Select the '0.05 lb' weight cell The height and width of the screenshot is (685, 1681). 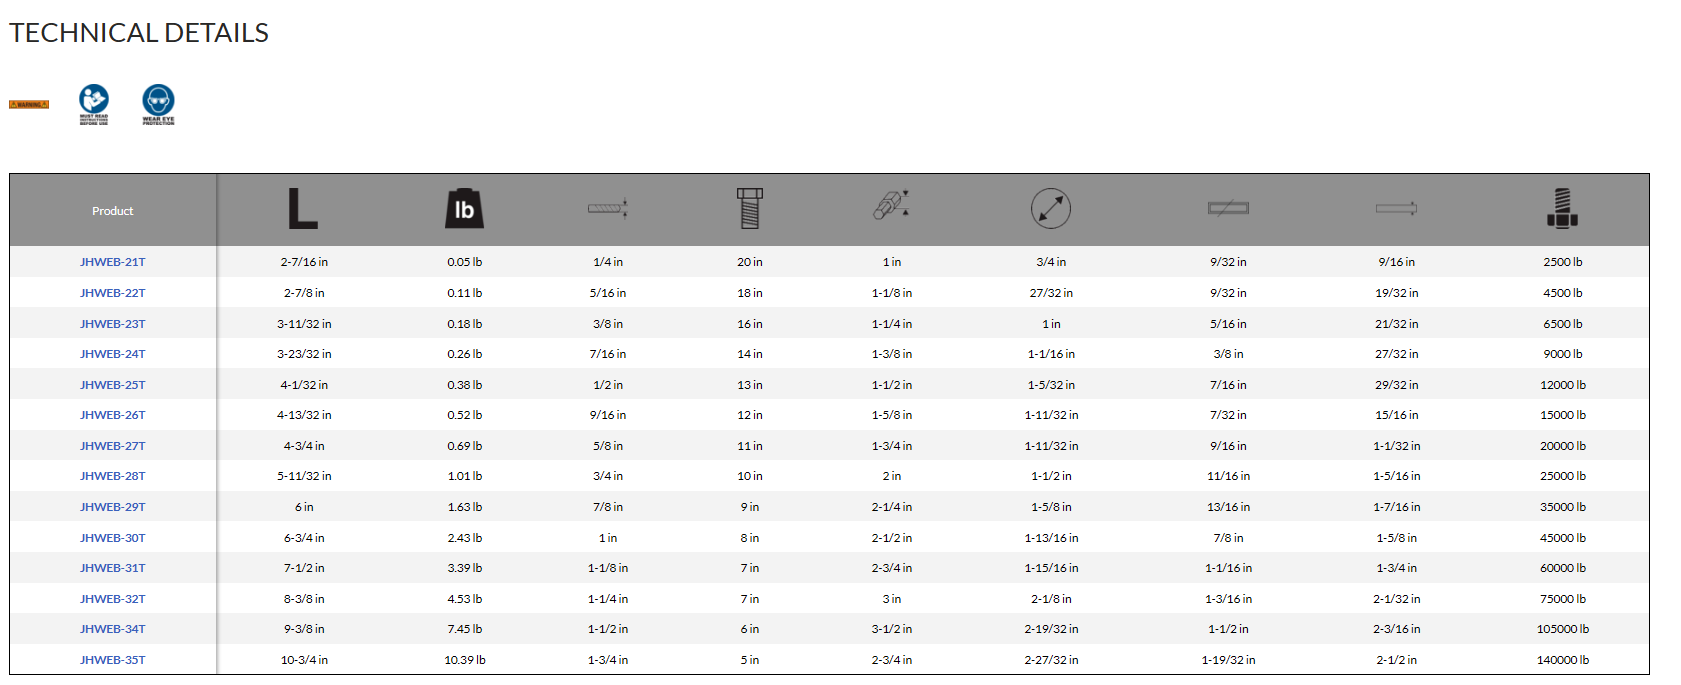[464, 262]
